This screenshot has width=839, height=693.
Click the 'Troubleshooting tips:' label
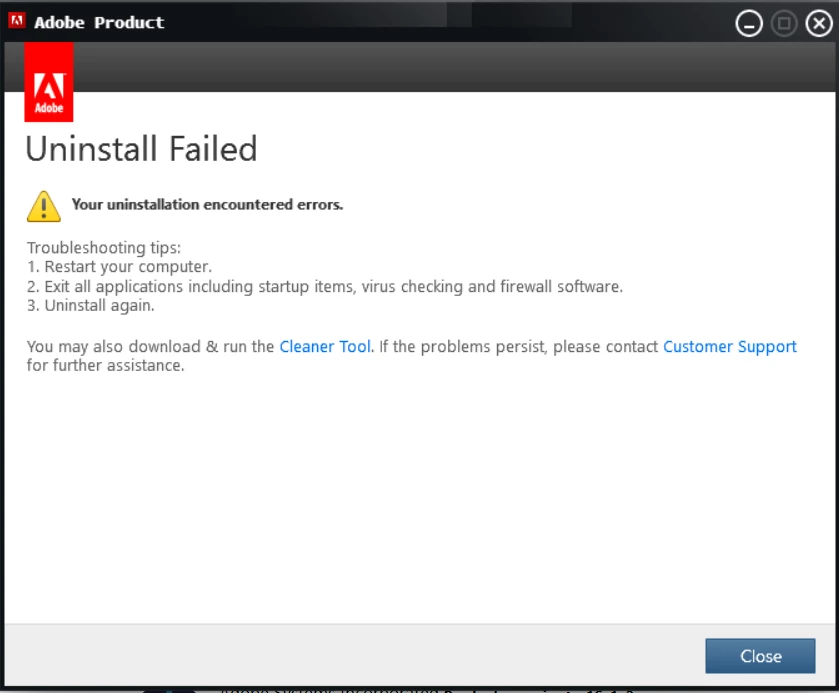point(104,248)
